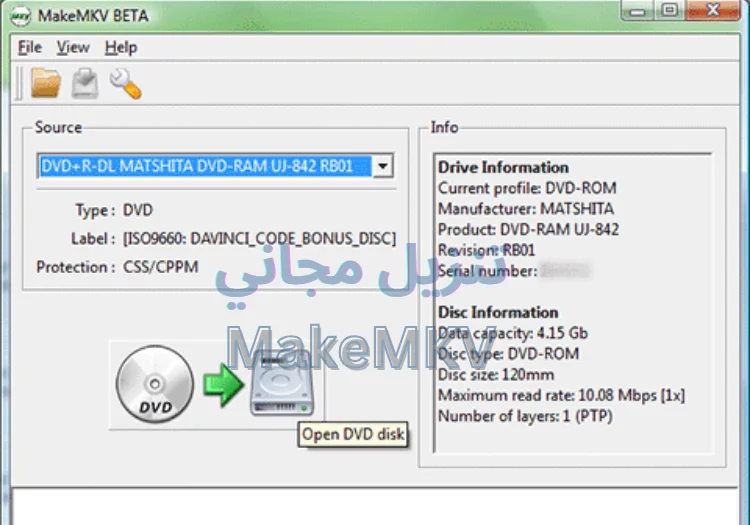
Task: Click the backup disc toolbar icon
Action: pos(85,83)
